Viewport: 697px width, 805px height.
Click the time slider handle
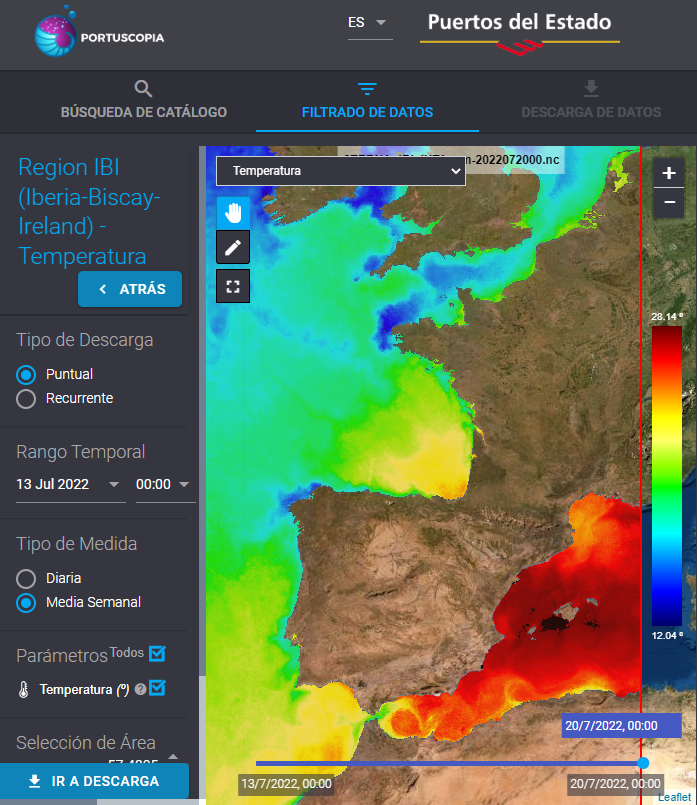[x=643, y=763]
